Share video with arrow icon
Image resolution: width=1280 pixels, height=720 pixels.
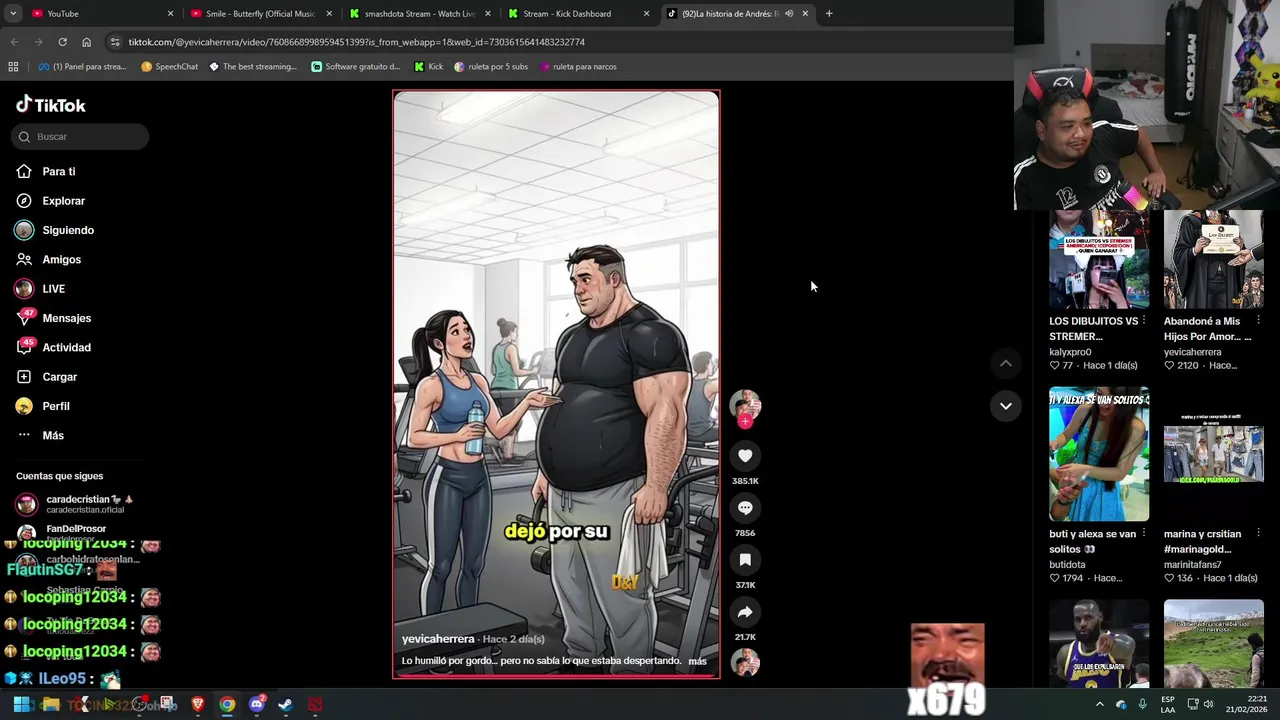click(745, 612)
